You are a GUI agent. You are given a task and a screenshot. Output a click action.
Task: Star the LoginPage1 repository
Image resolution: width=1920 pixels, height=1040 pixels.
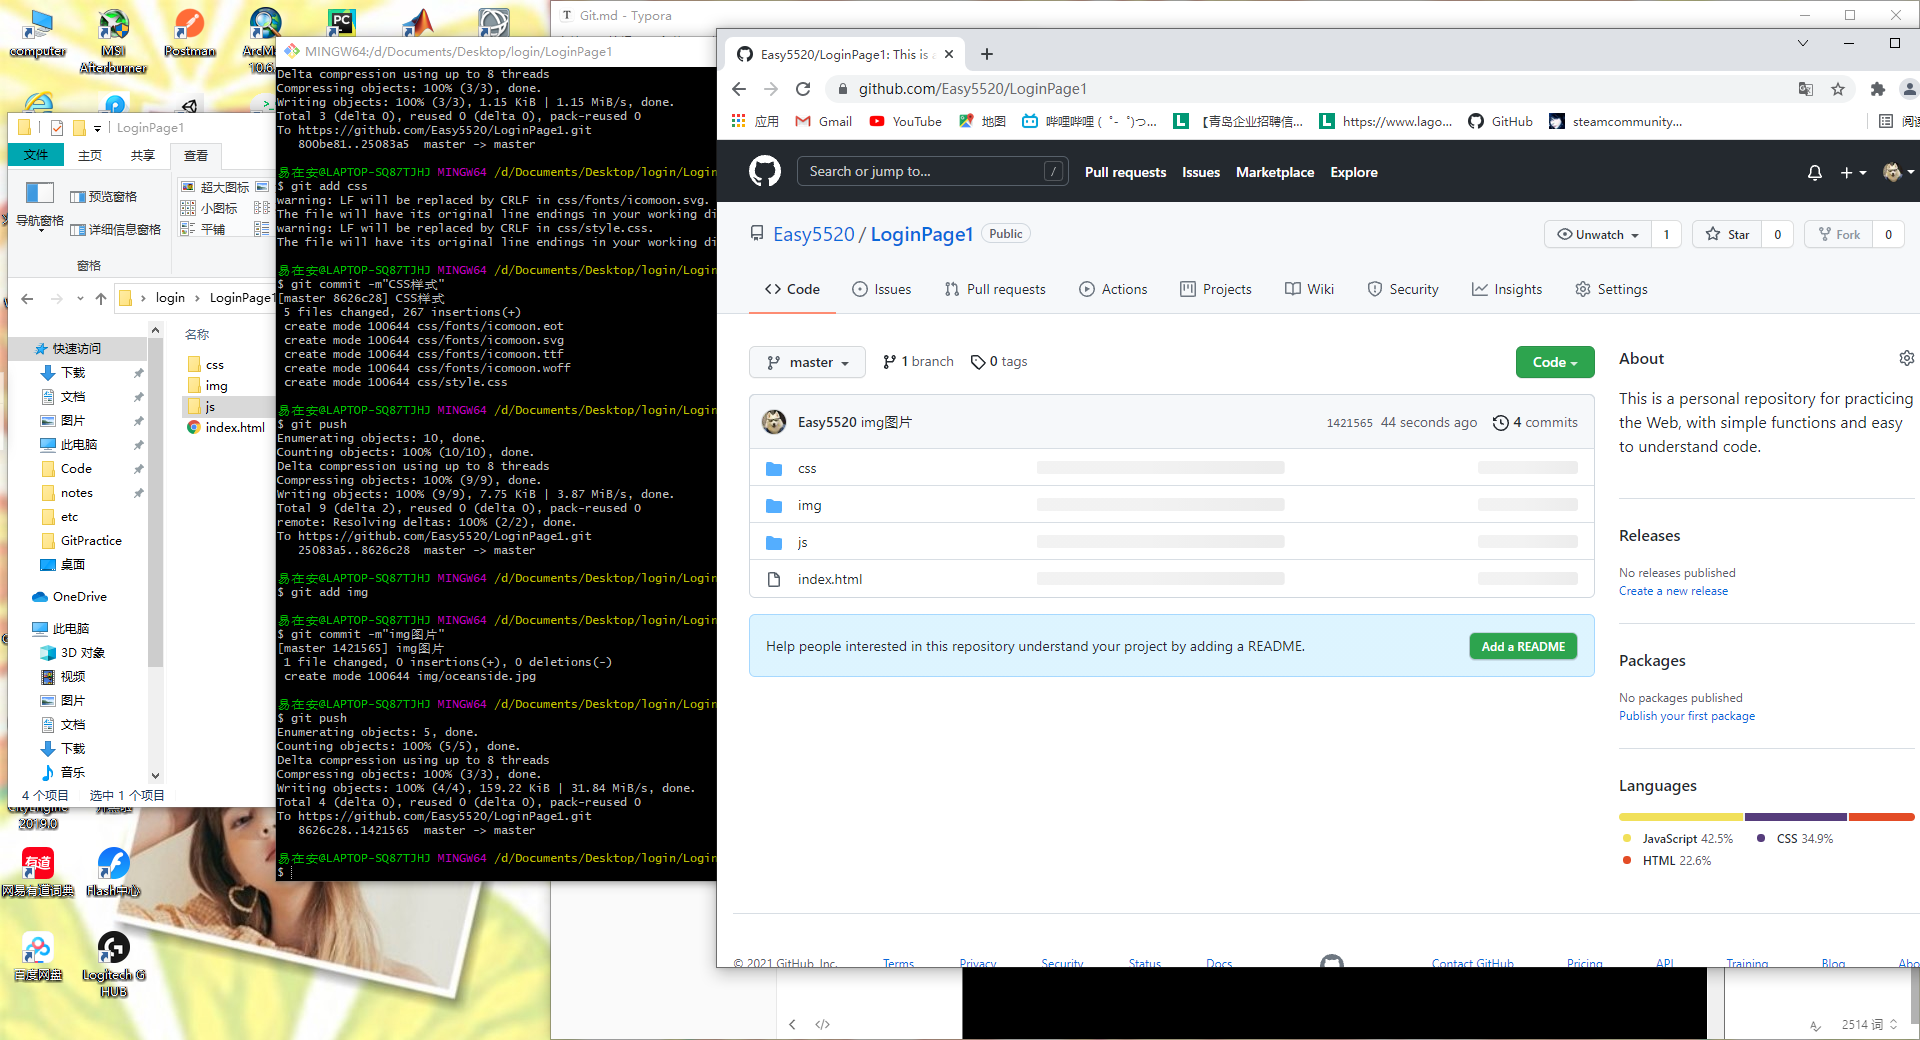(1727, 234)
